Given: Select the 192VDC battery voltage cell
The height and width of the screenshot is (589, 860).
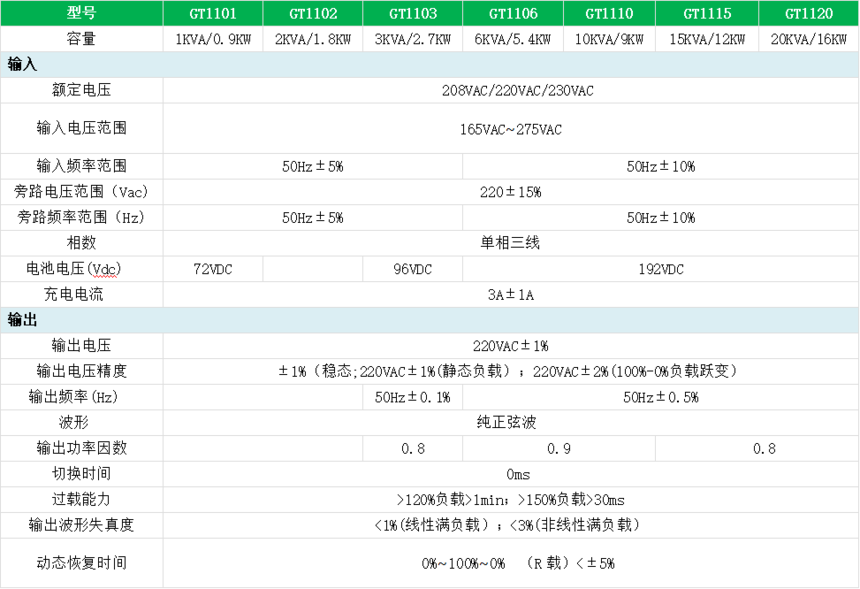Looking at the screenshot, I should 659,269.
